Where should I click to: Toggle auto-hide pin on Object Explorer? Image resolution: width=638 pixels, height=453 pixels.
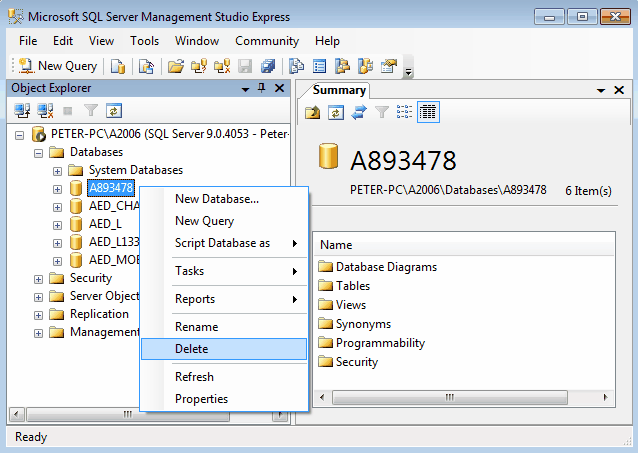click(262, 88)
